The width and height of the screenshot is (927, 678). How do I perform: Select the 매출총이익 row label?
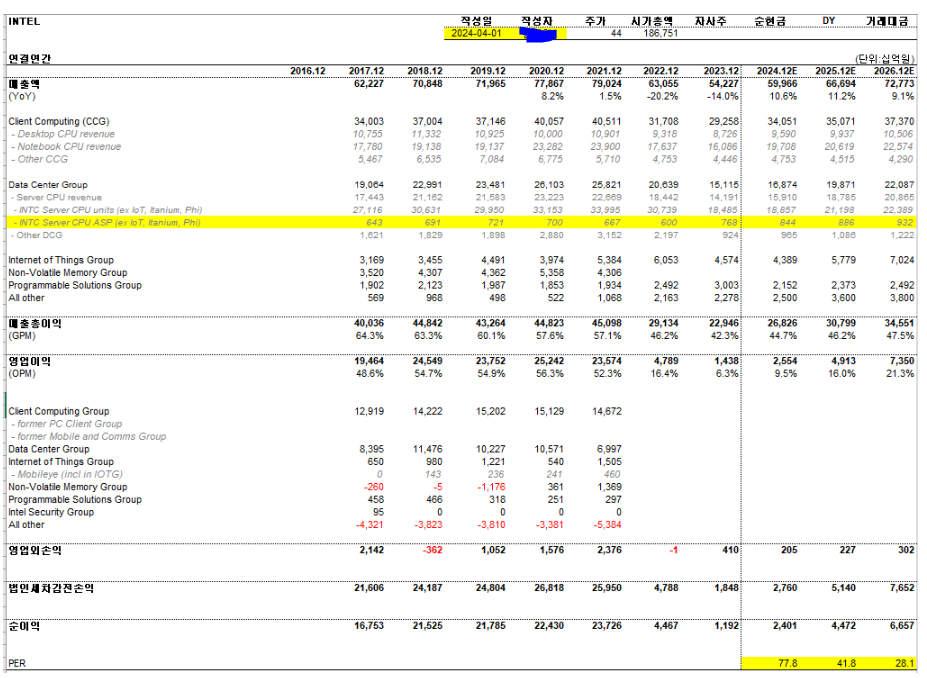(35, 323)
